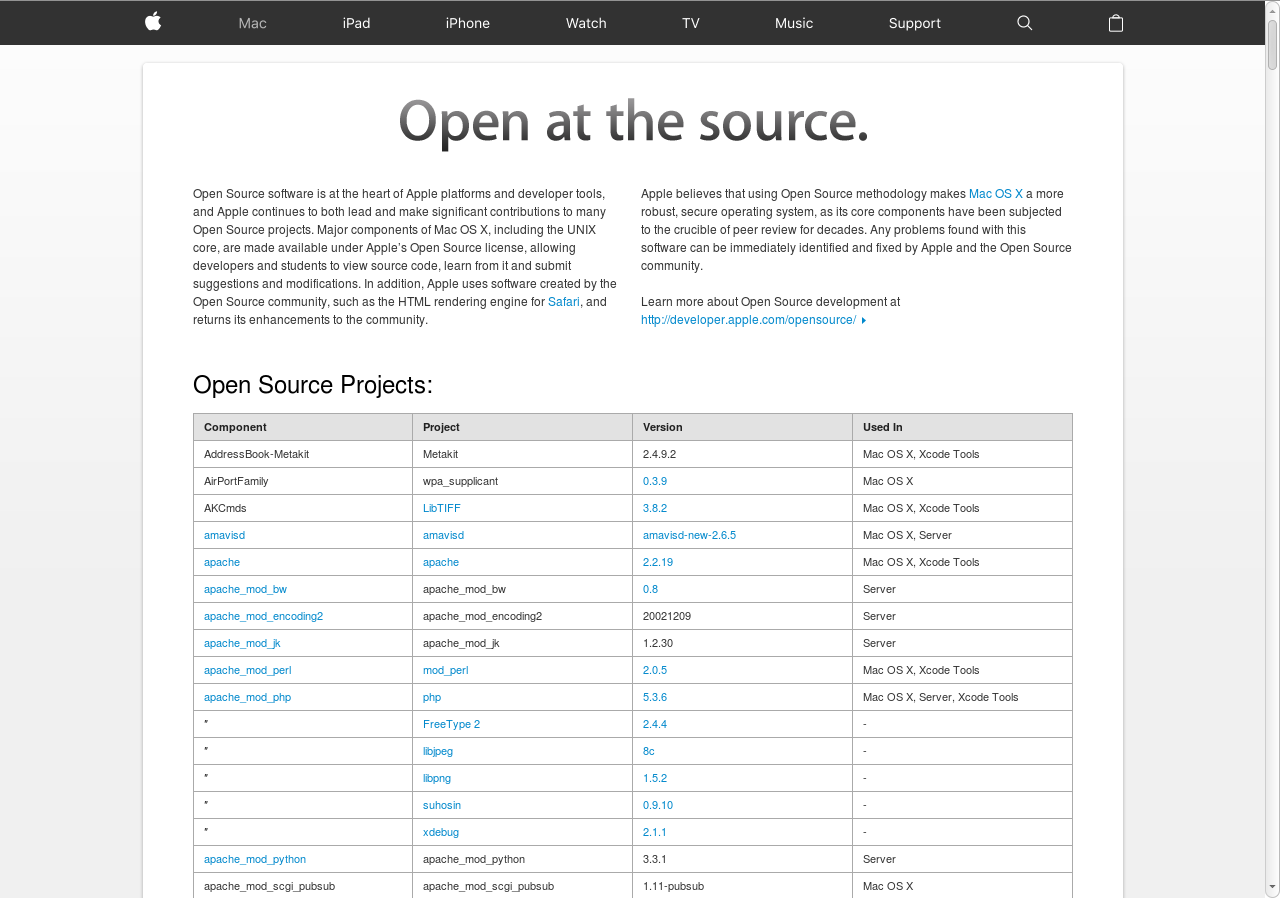Viewport: 1280px width, 898px height.
Task: Follow the Mac OS X link
Action: 995,194
